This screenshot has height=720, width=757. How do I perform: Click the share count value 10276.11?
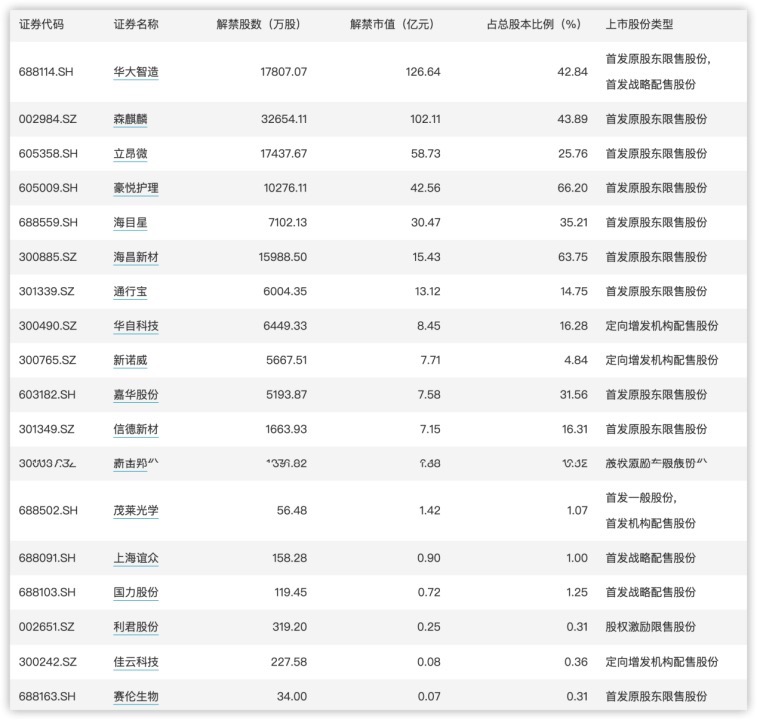285,188
